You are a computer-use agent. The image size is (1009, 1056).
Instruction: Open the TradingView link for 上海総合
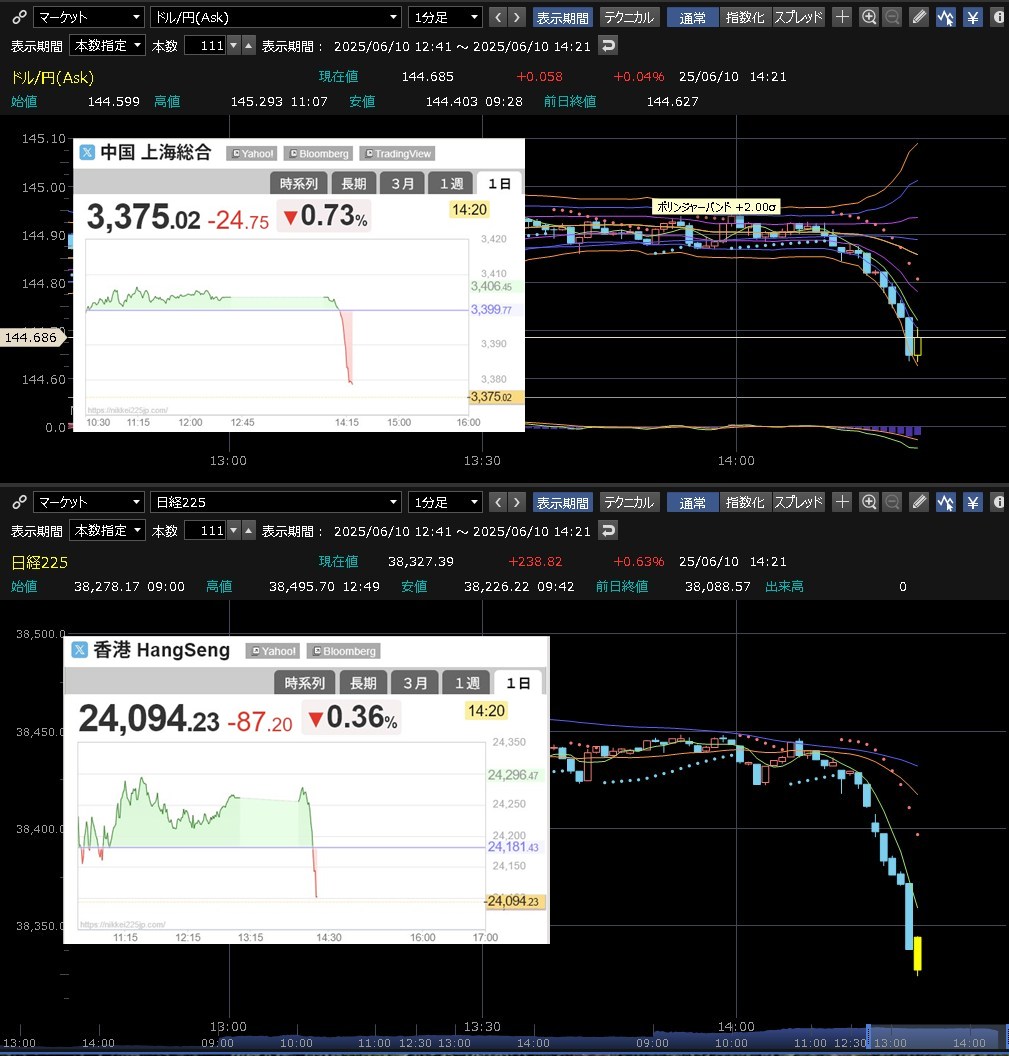pos(397,154)
